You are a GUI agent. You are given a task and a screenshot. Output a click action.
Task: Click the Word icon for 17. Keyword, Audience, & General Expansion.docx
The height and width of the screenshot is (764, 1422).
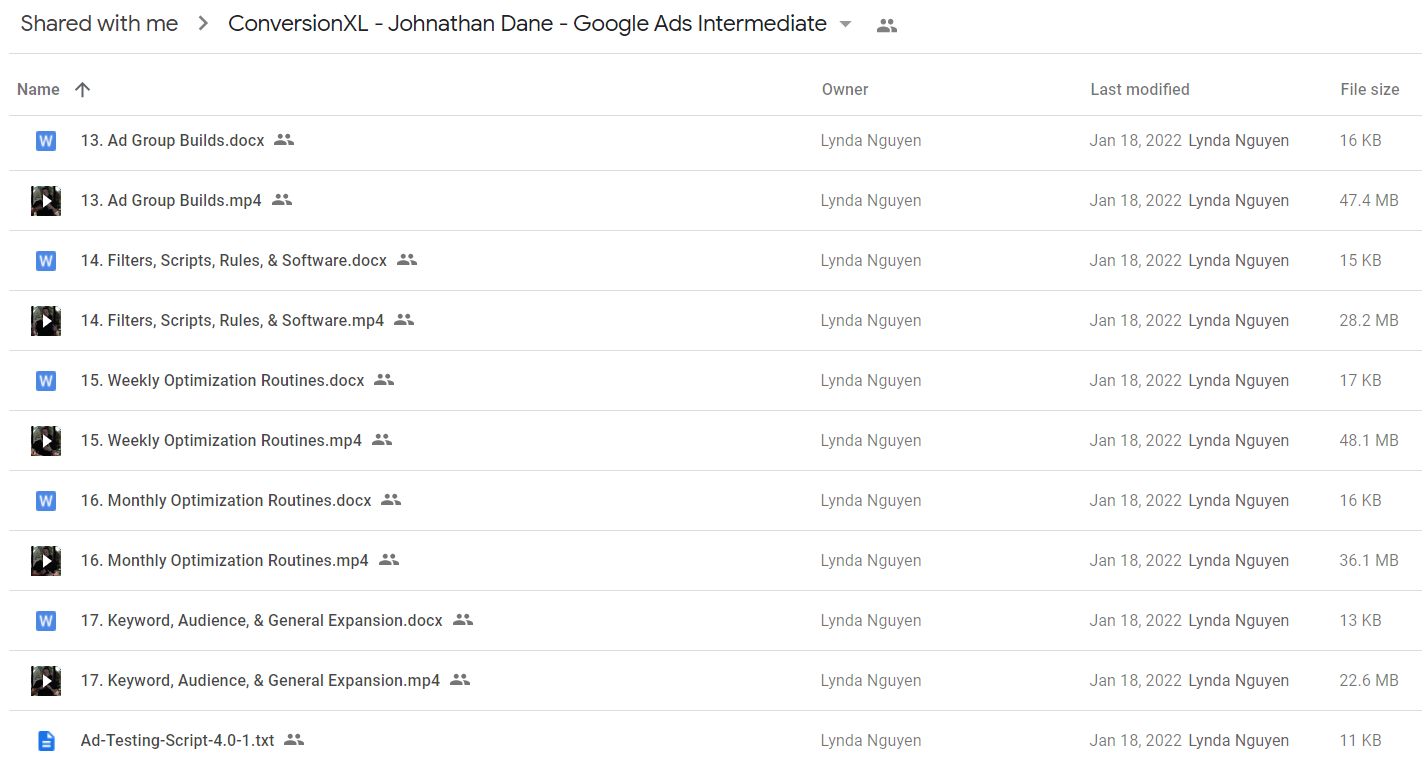(x=46, y=621)
